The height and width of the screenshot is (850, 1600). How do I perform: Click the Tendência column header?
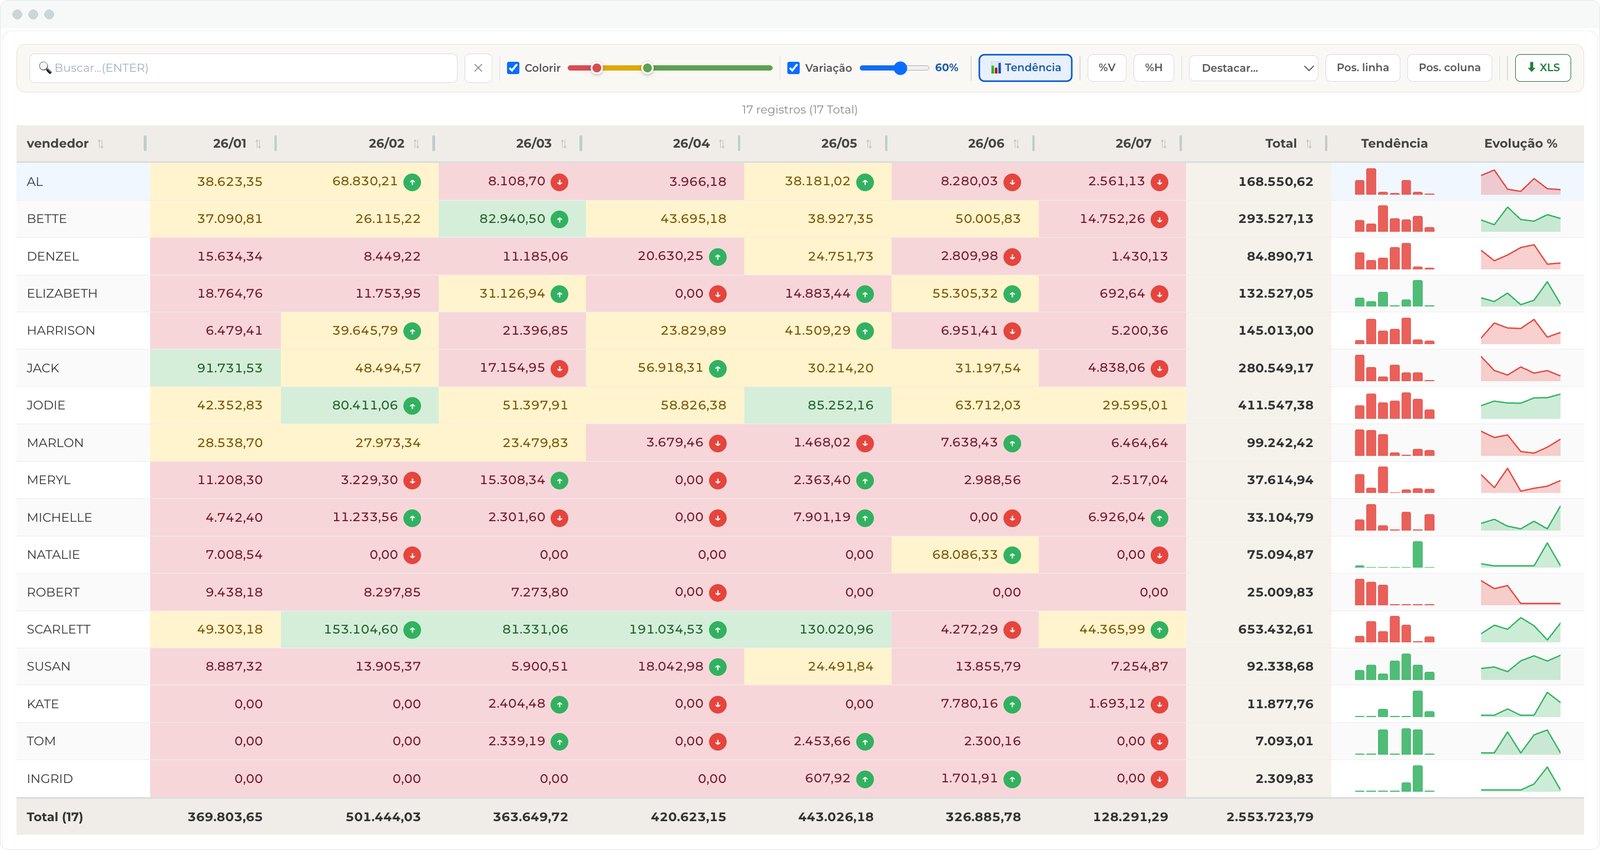1394,143
